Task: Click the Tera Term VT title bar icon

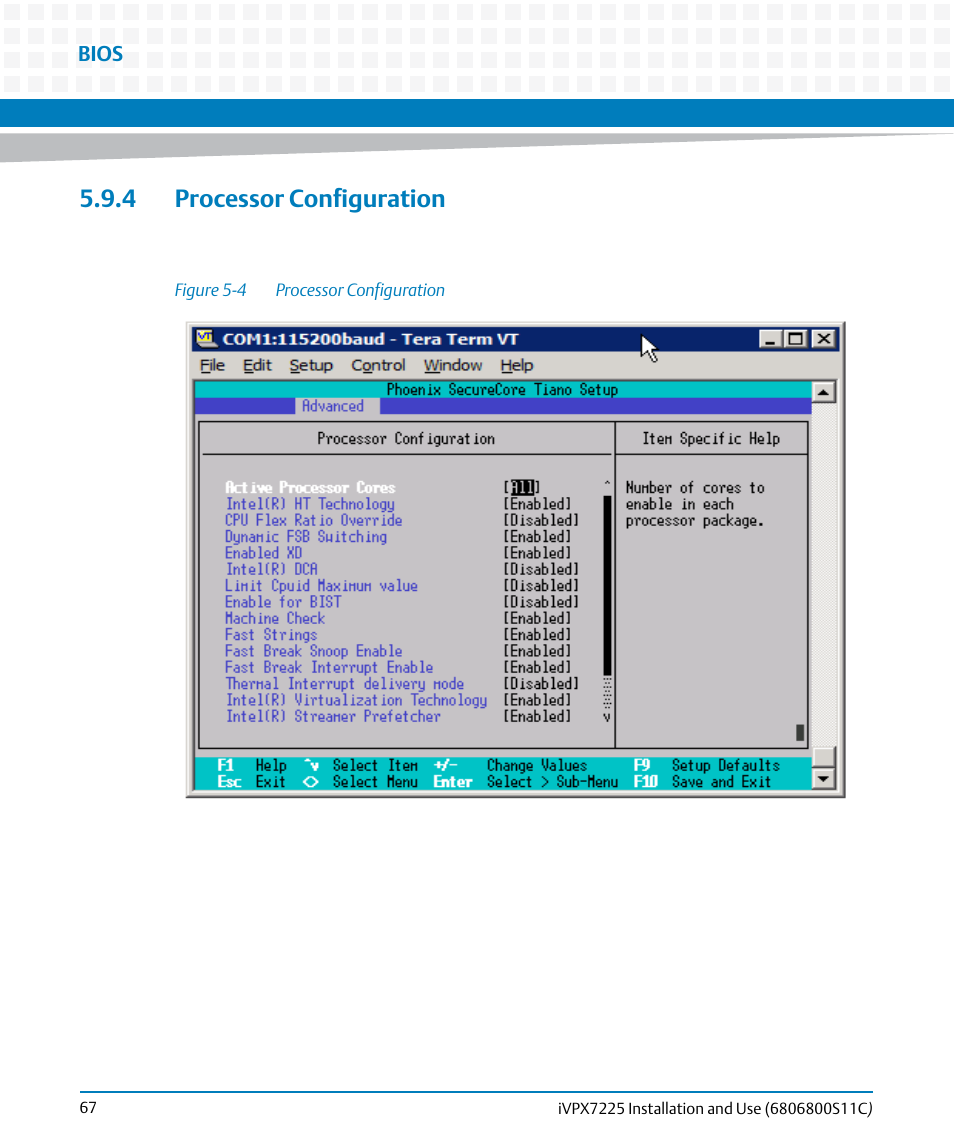Action: (x=205, y=338)
